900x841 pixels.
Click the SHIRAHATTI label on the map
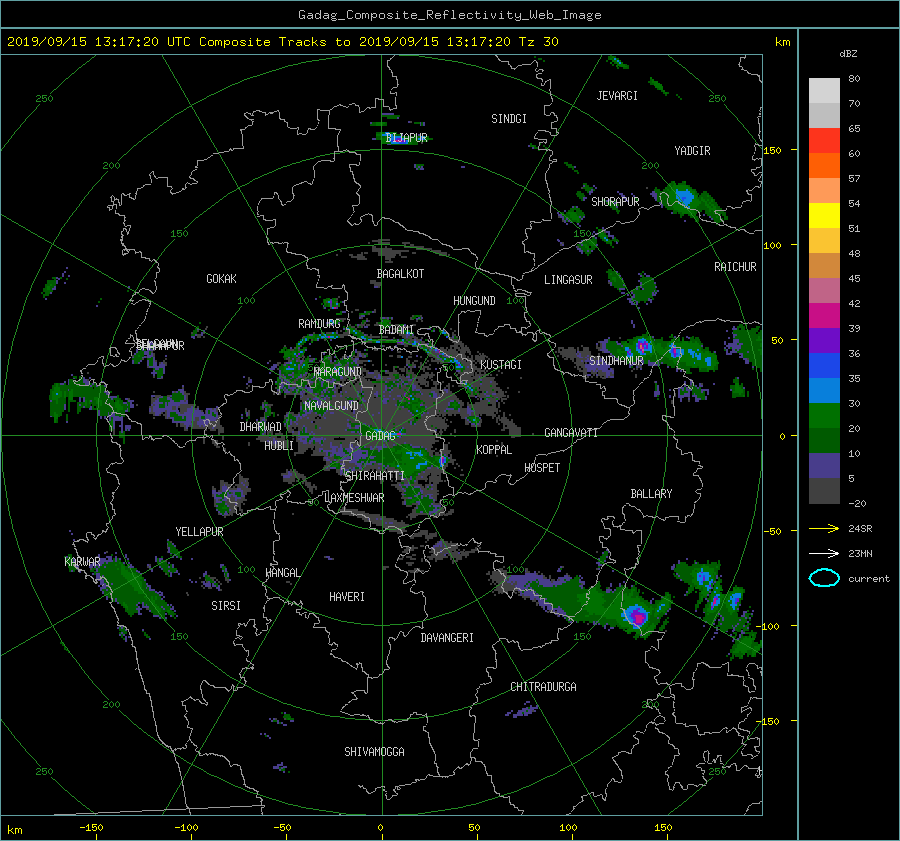374,475
